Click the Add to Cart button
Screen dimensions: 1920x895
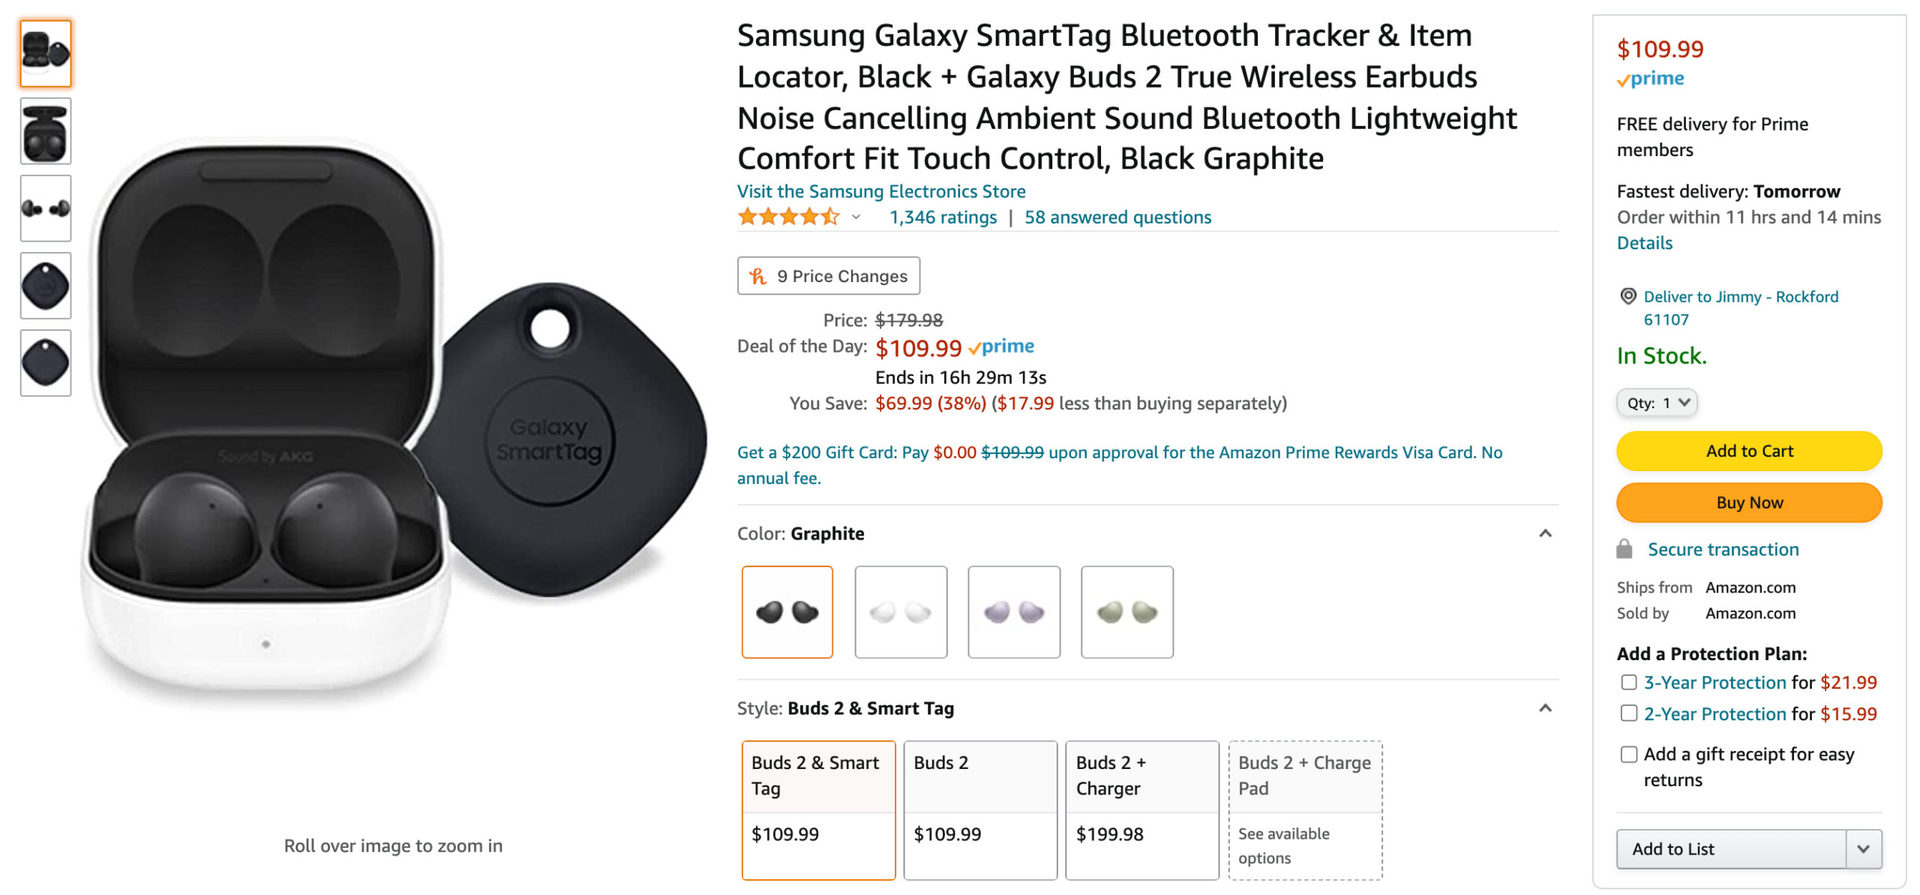point(1749,451)
